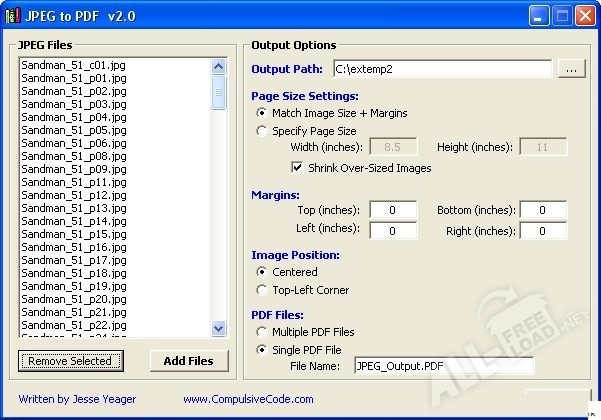Select Specify Page Size radio button
Viewport: 601px width, 420px height.
(x=263, y=131)
